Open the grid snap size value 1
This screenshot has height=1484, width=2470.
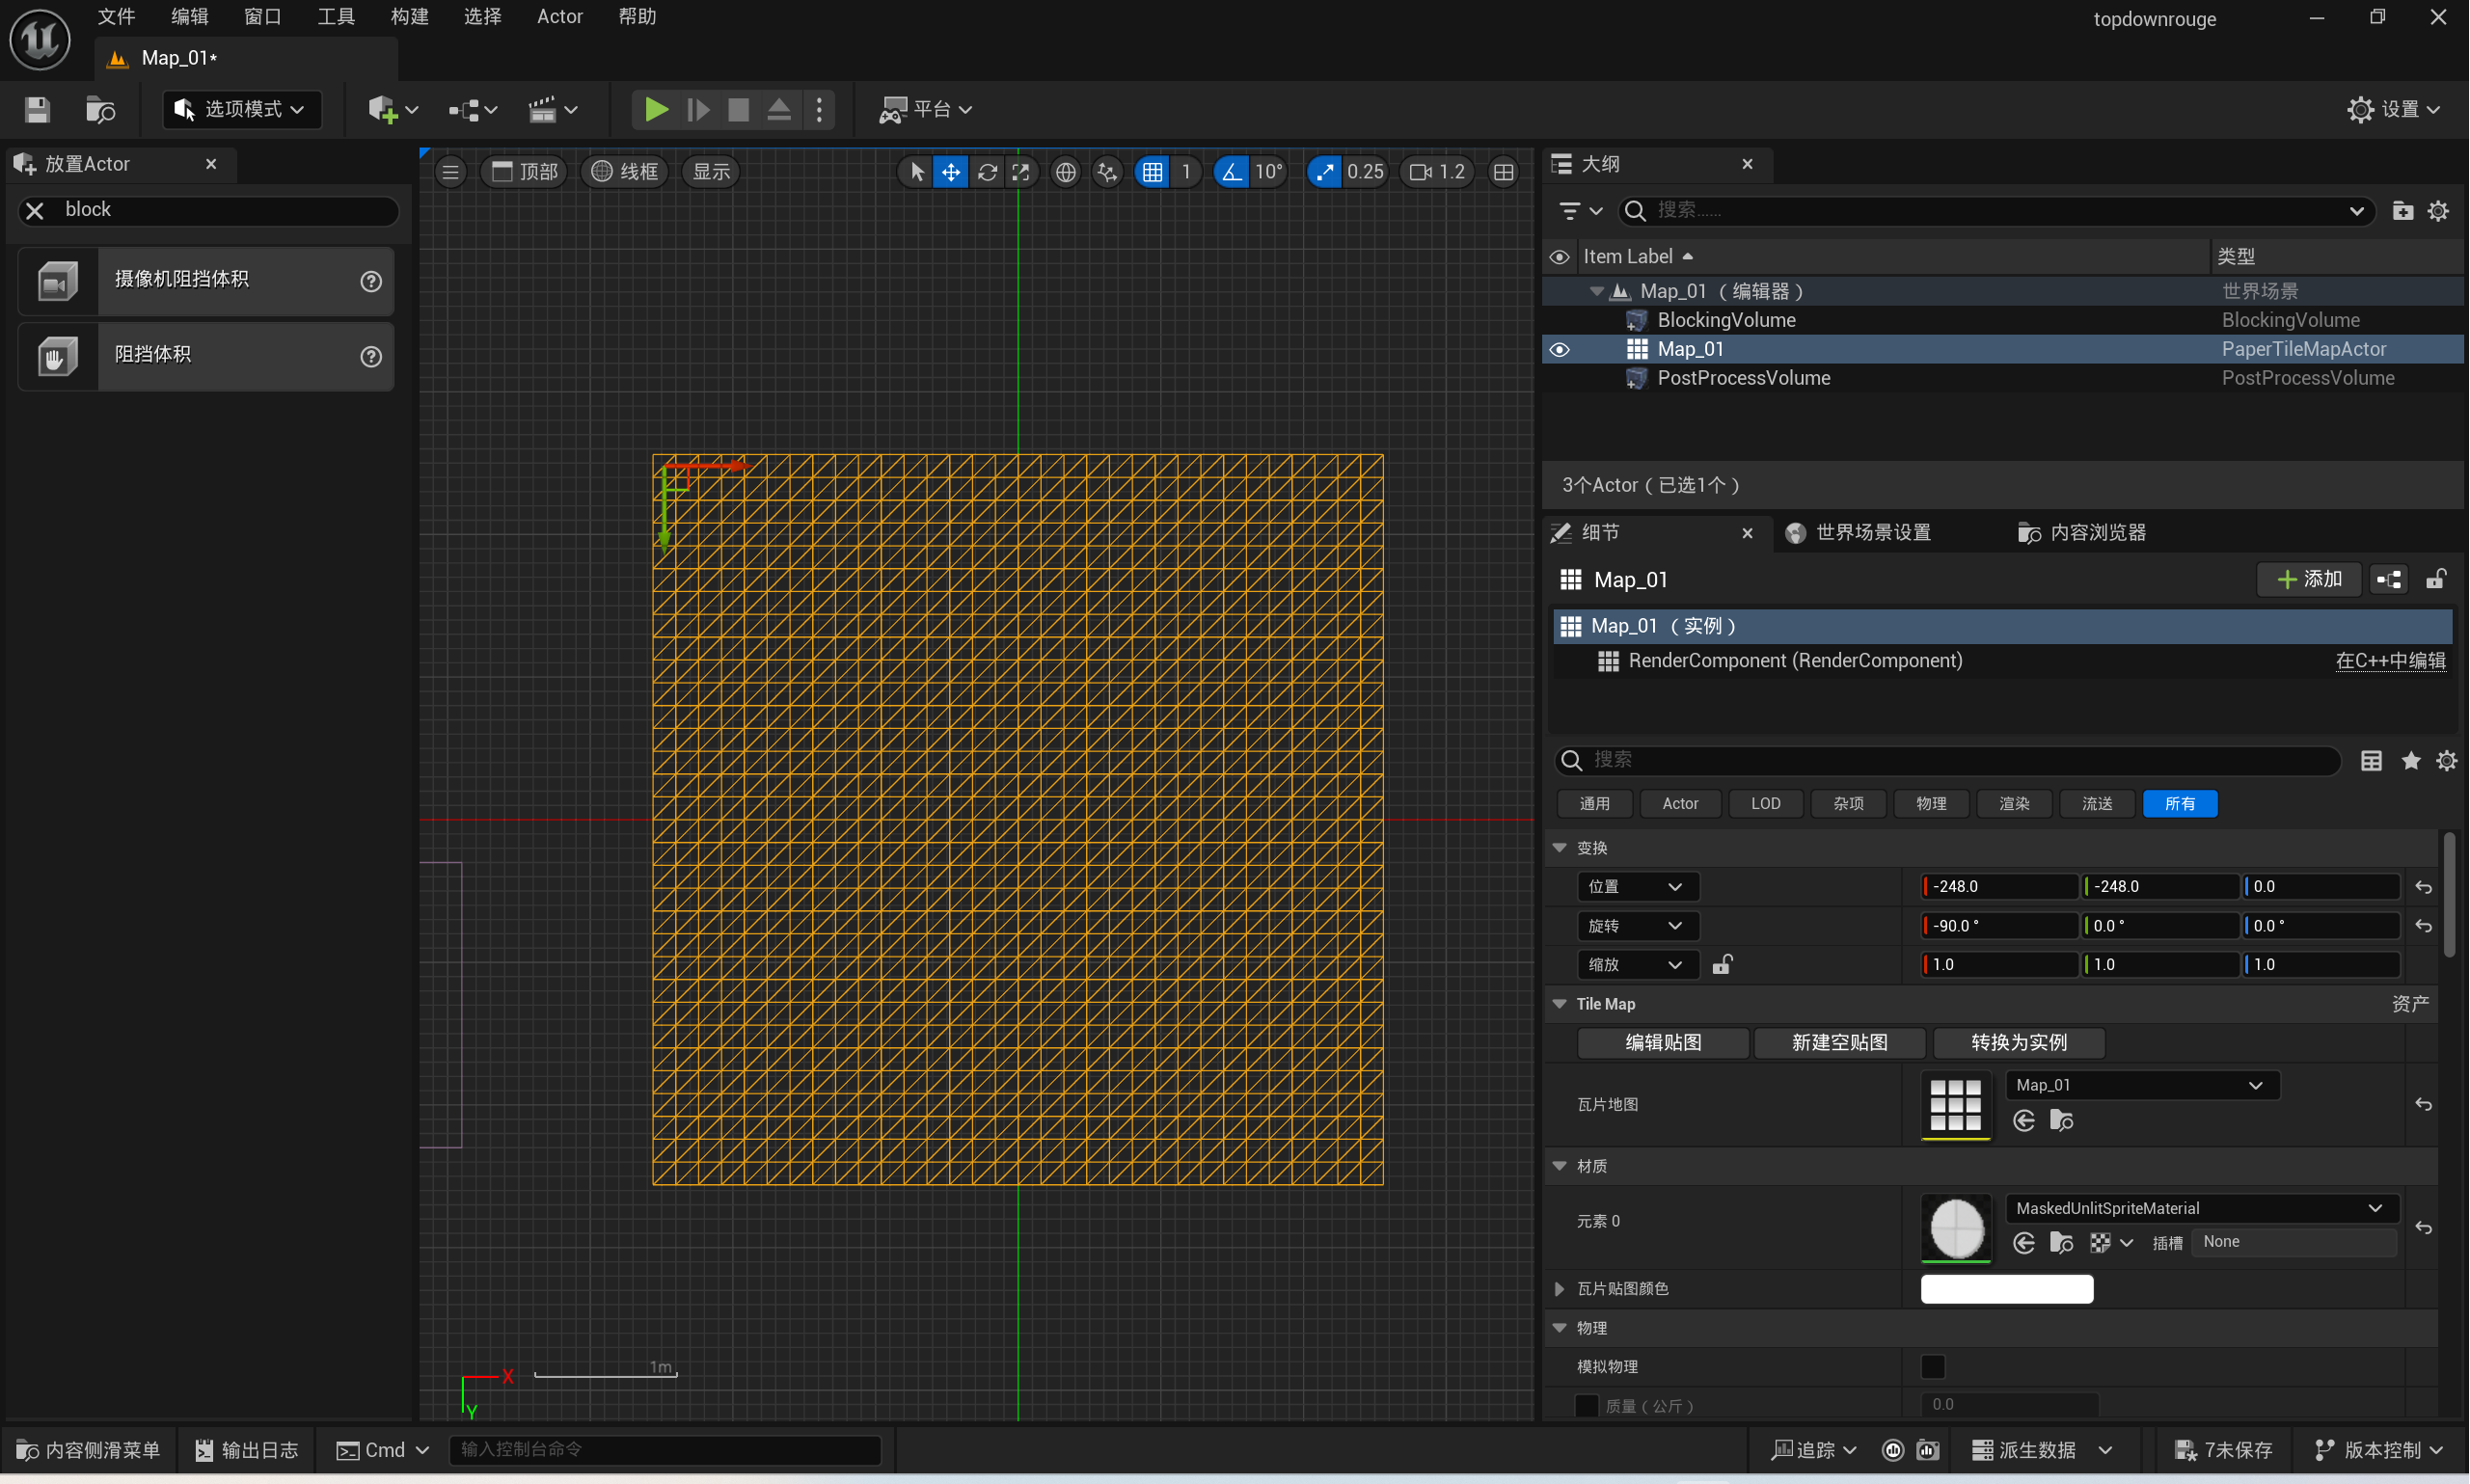coord(1186,172)
